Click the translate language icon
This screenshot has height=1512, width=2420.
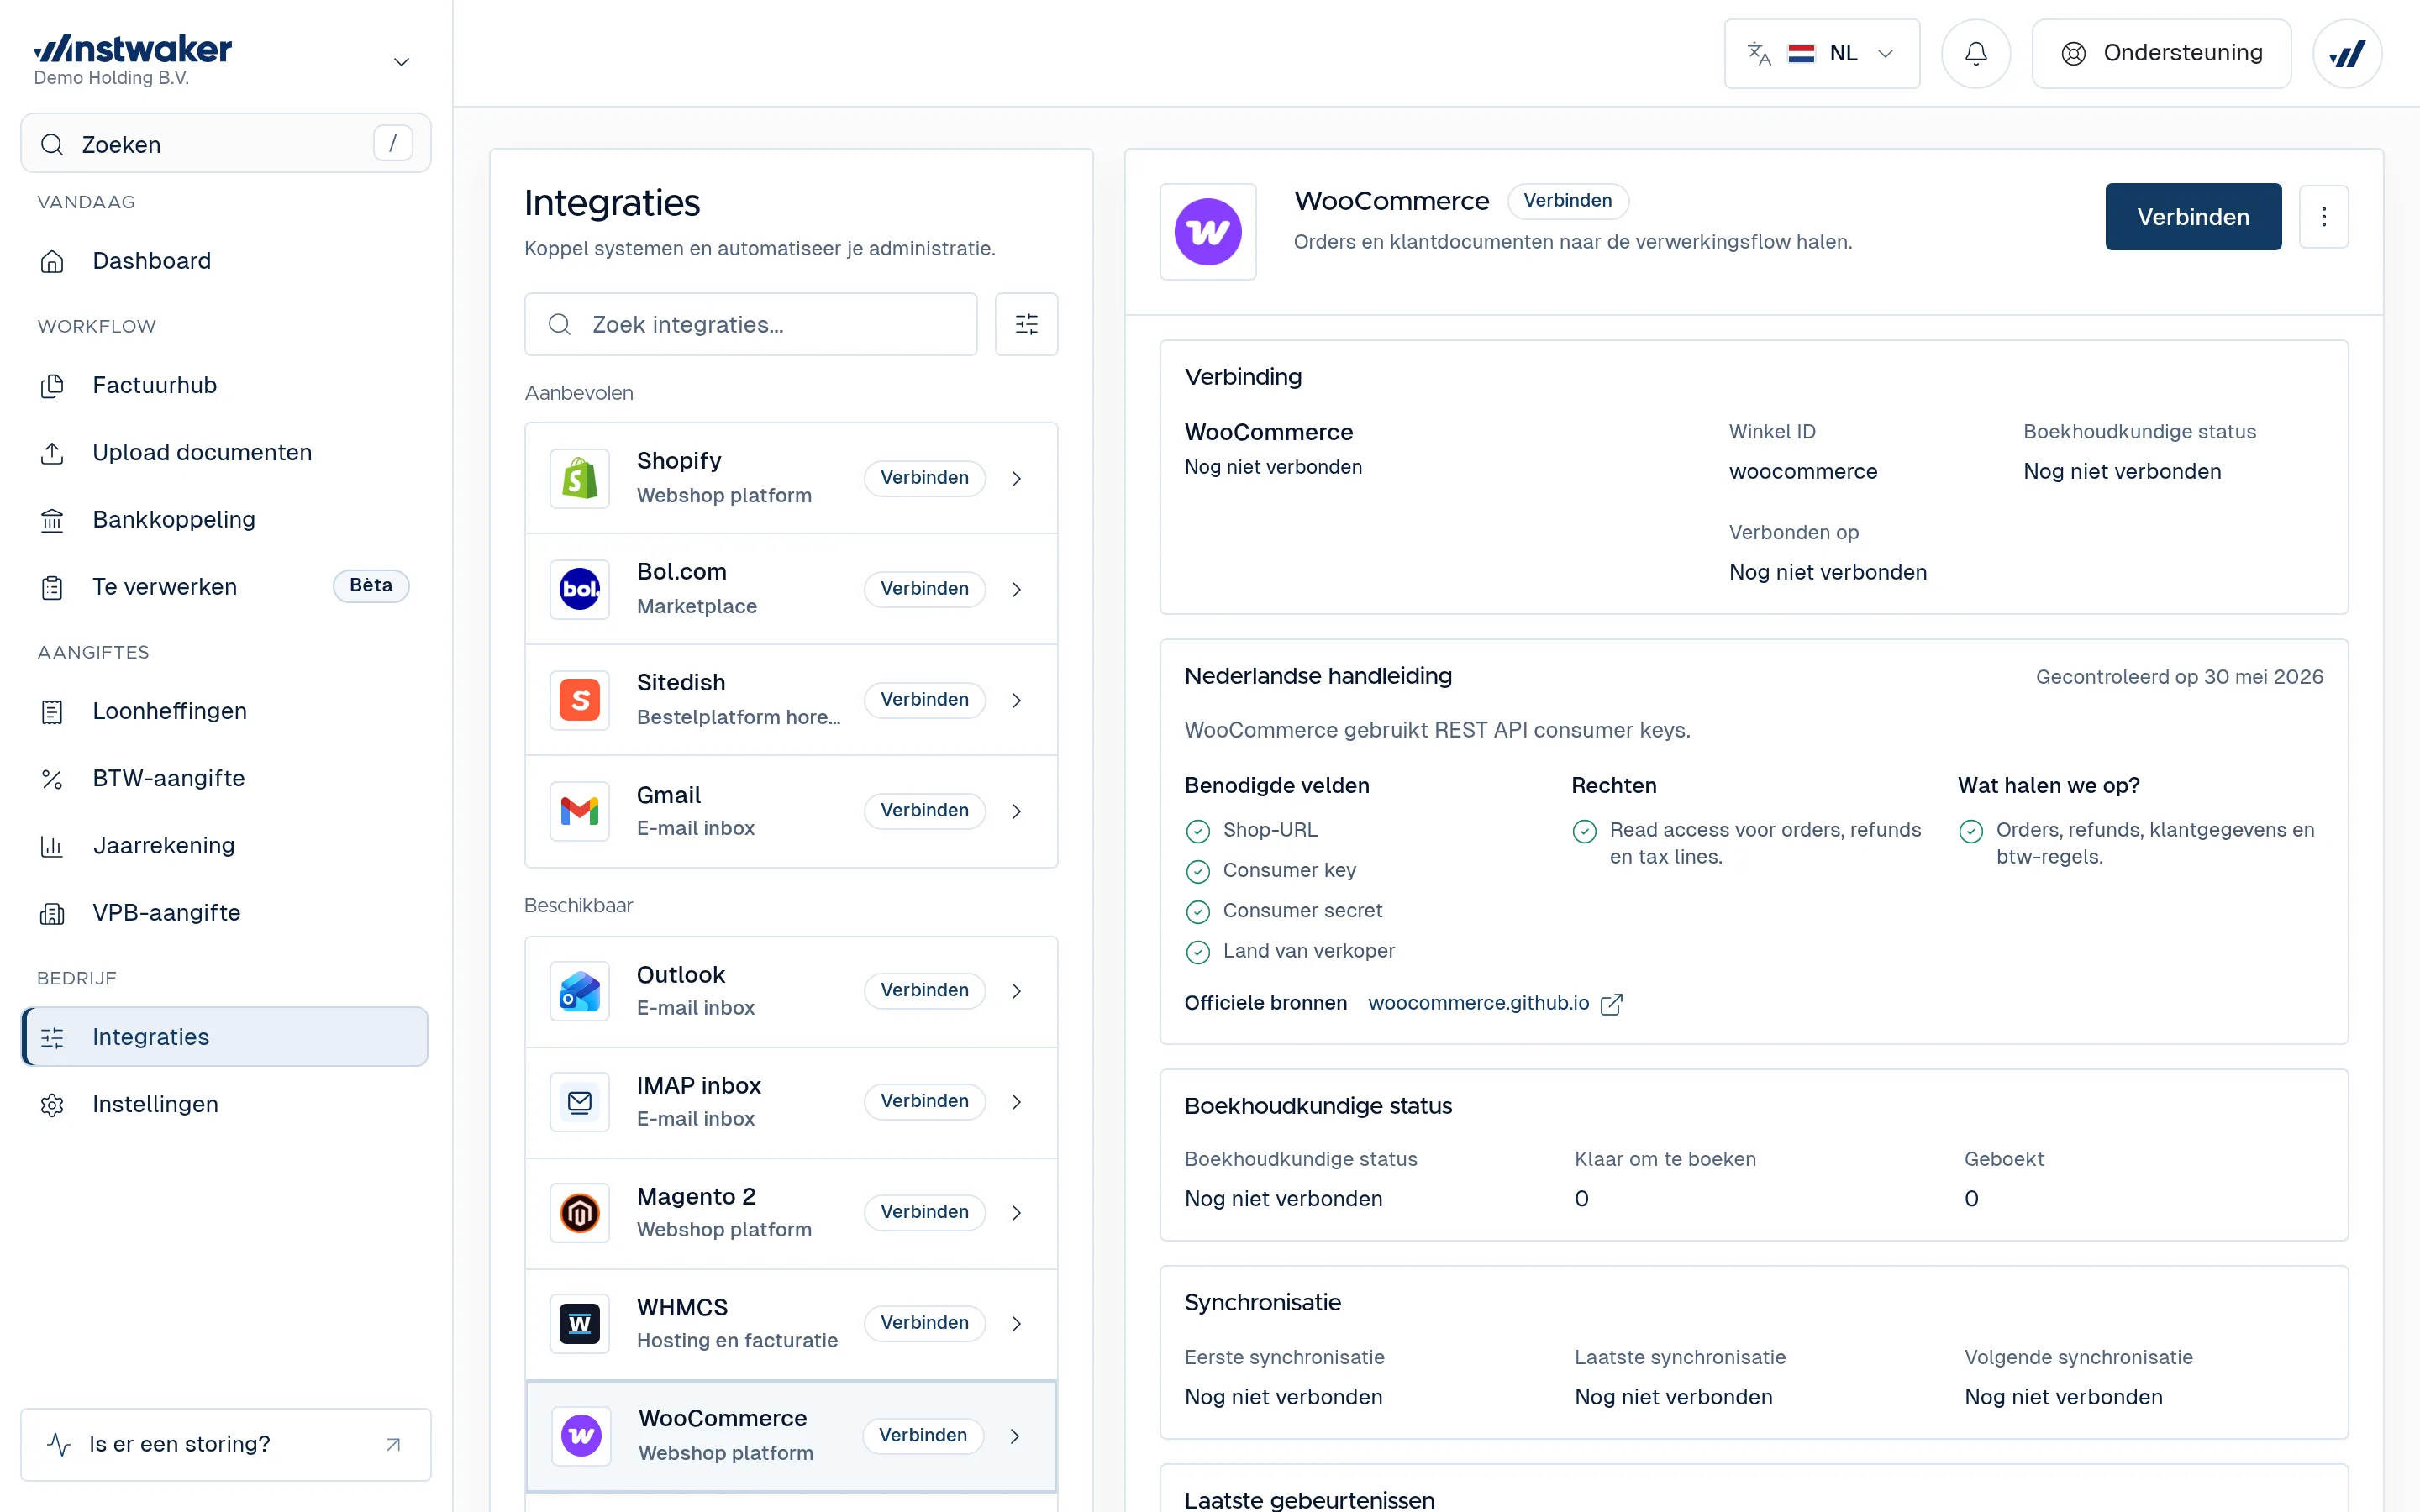coord(1759,53)
